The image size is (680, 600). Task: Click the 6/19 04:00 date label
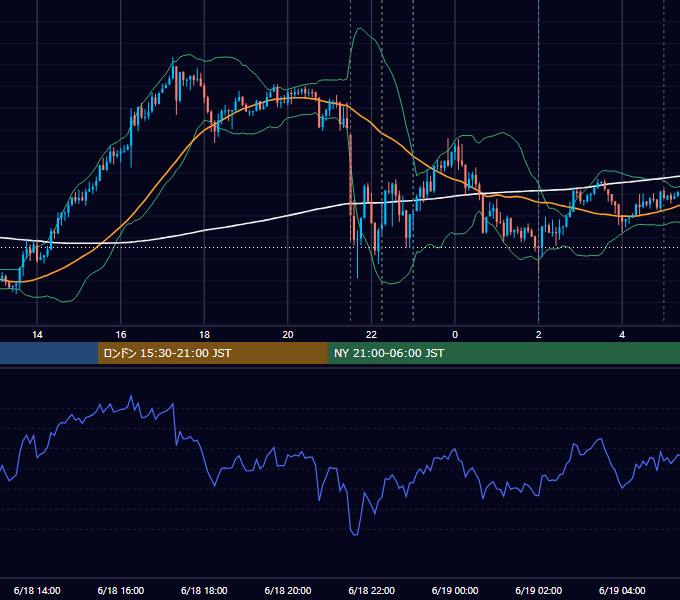click(622, 590)
